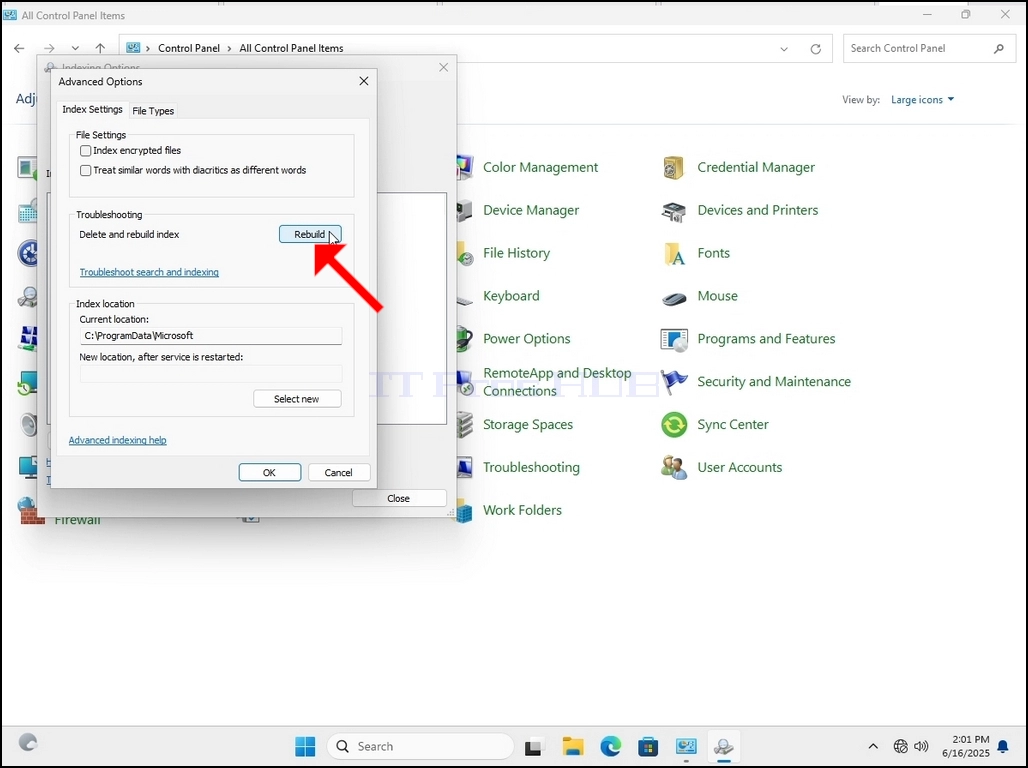Screen dimensions: 1028x768
Task: Open Power Options
Action: point(526,339)
